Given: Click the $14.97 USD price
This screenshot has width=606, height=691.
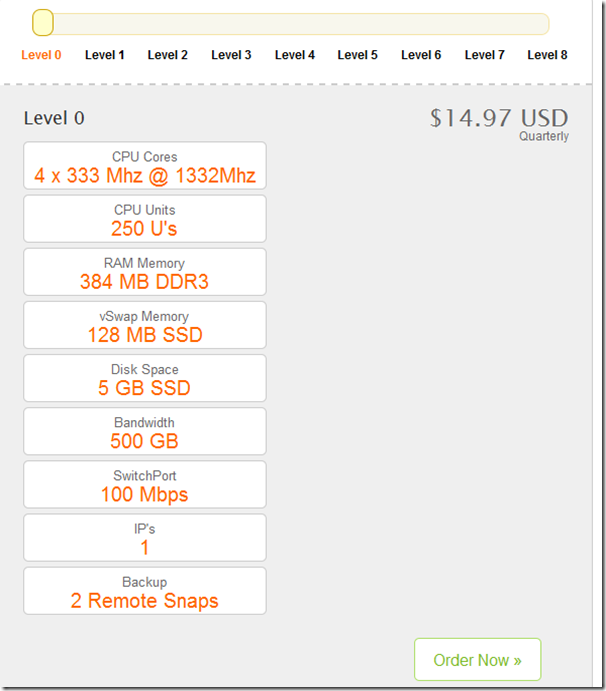Looking at the screenshot, I should 499,118.
